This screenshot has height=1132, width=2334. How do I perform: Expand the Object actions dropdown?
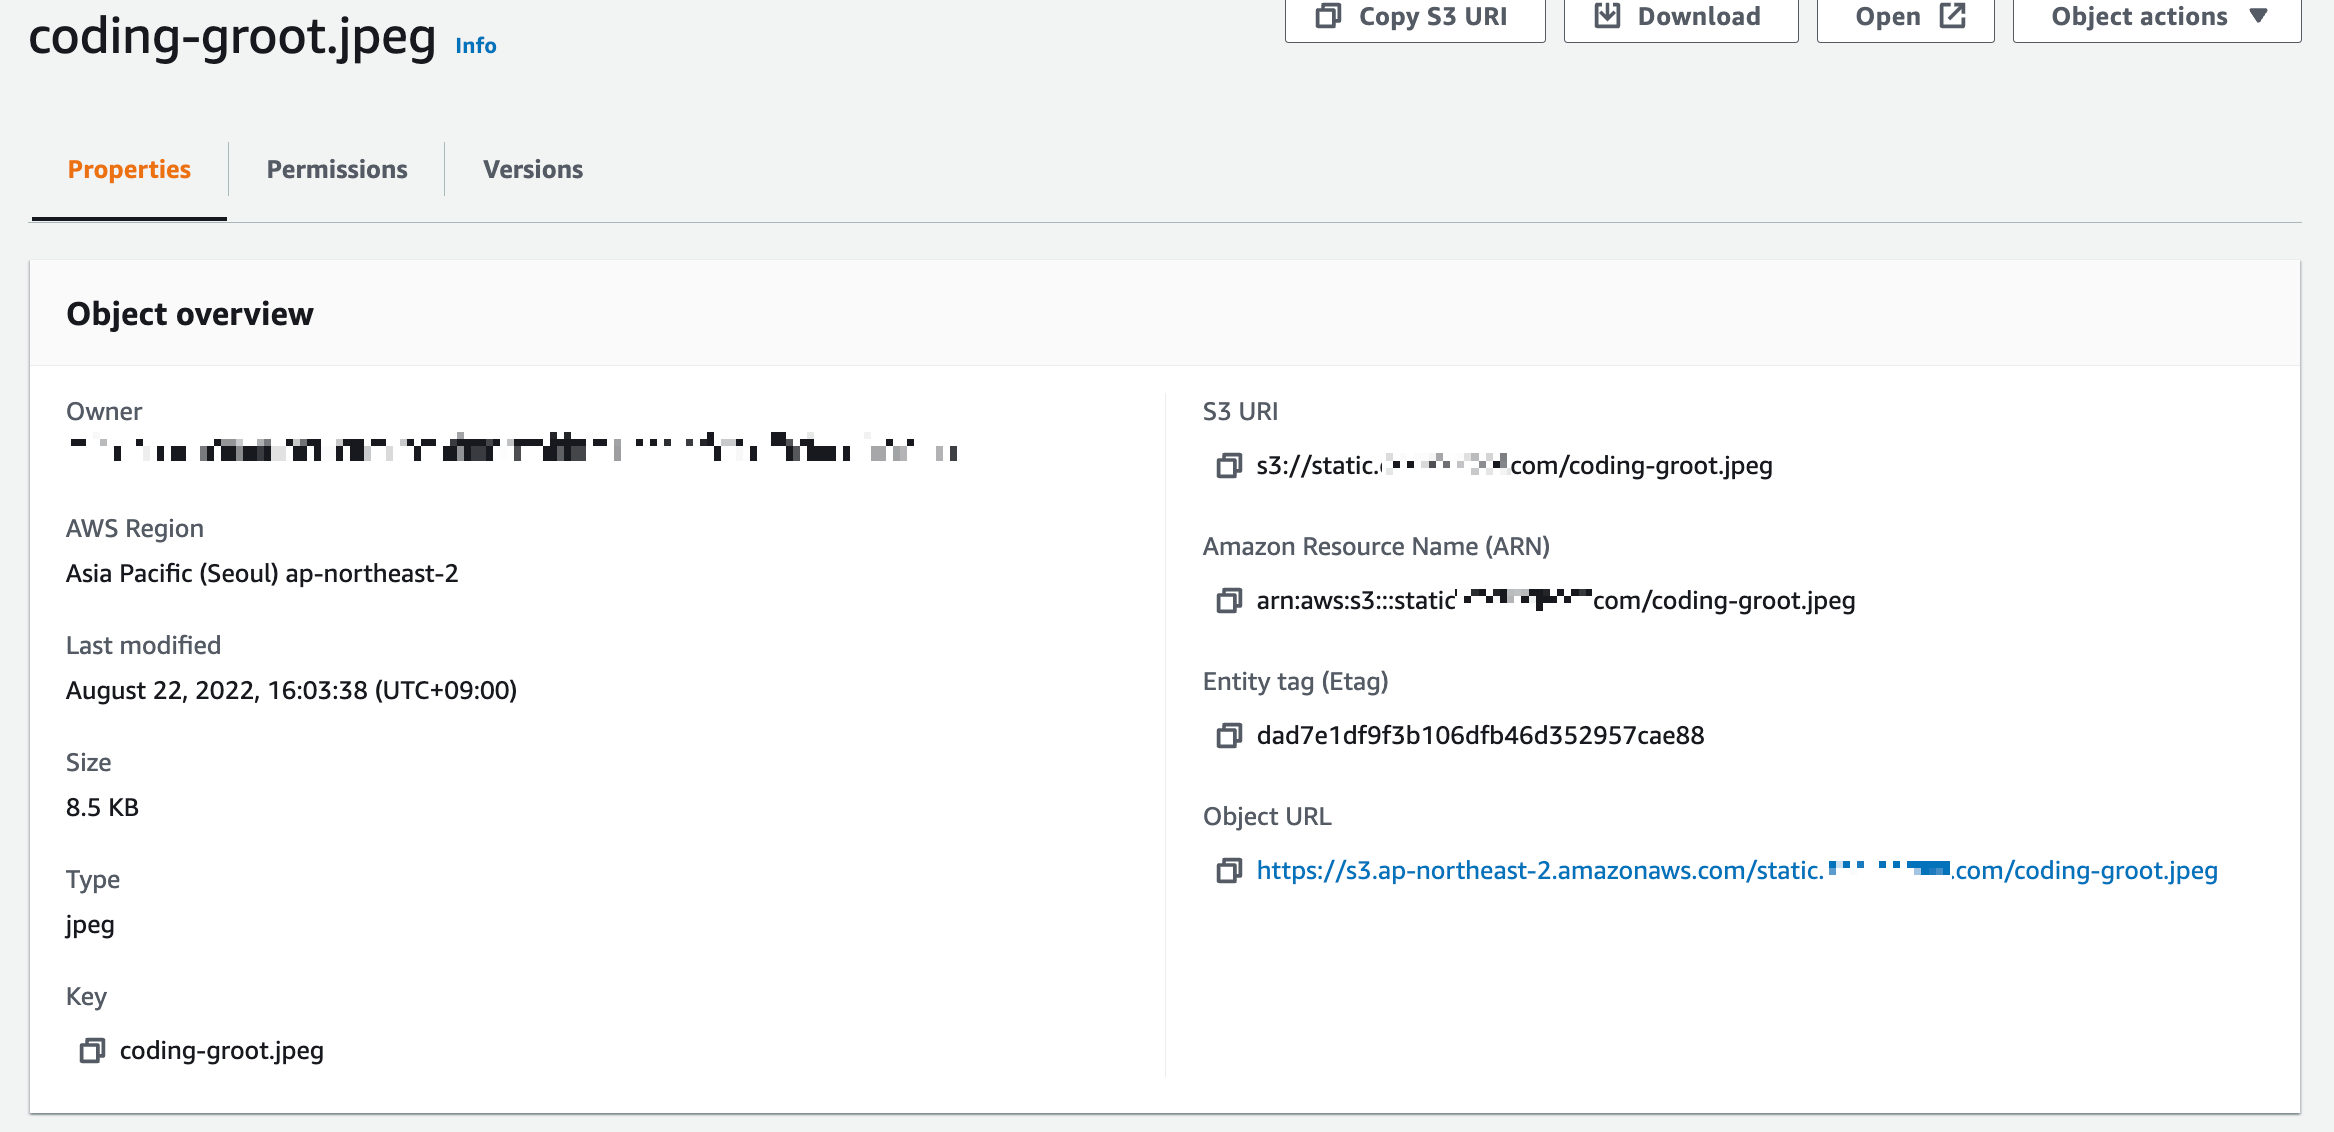2156,17
